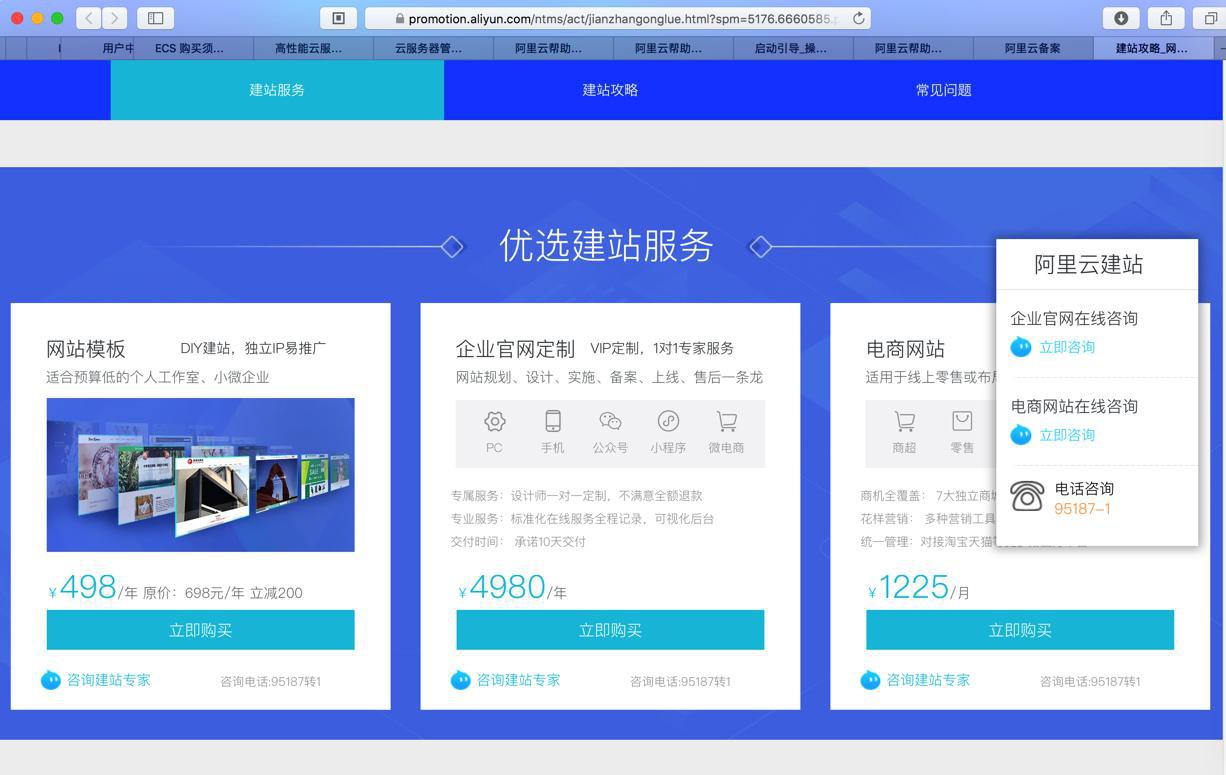Screen dimensions: 1226x775
Task: Click 立即咨询 under 电商网站在线咨询
Action: point(1067,435)
